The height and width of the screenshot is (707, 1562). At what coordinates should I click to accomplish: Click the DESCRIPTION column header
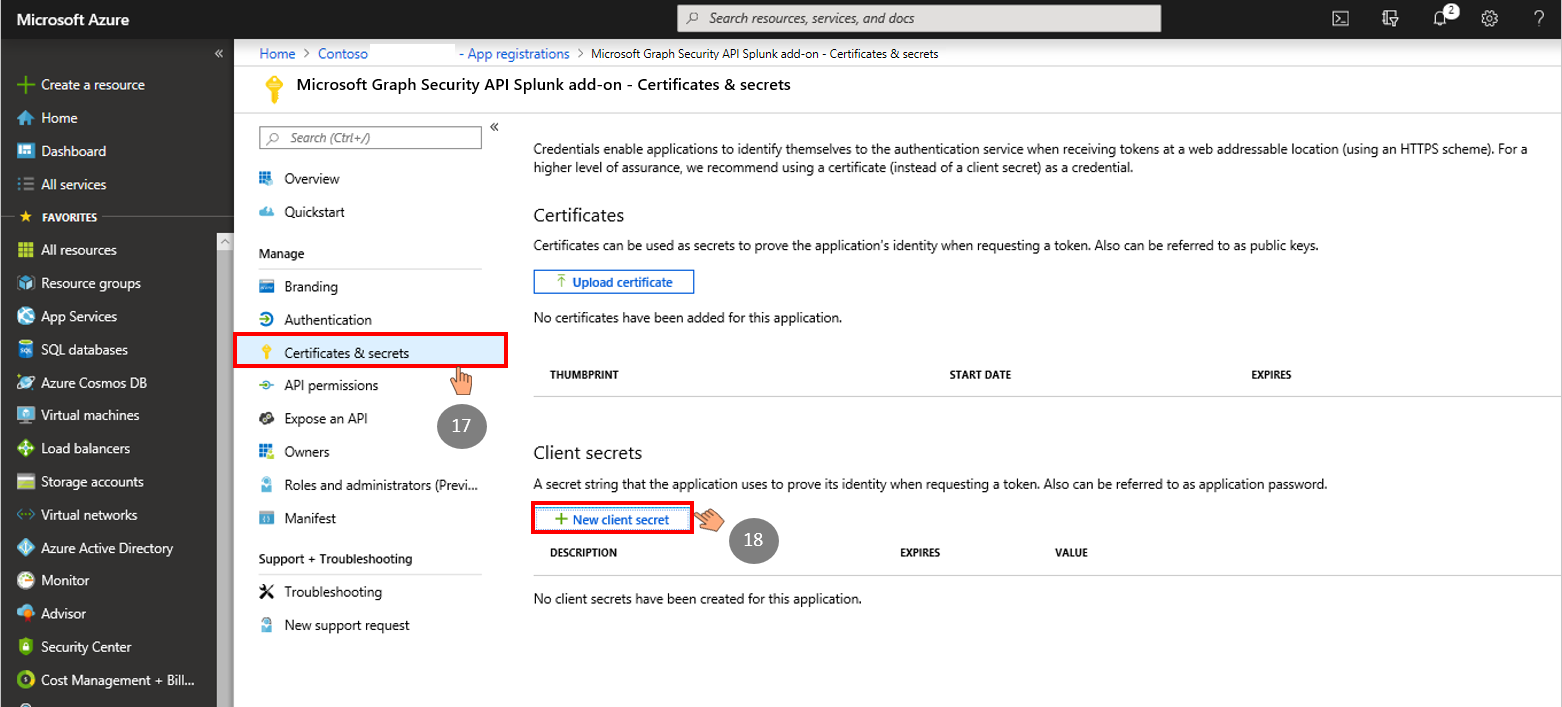(583, 553)
